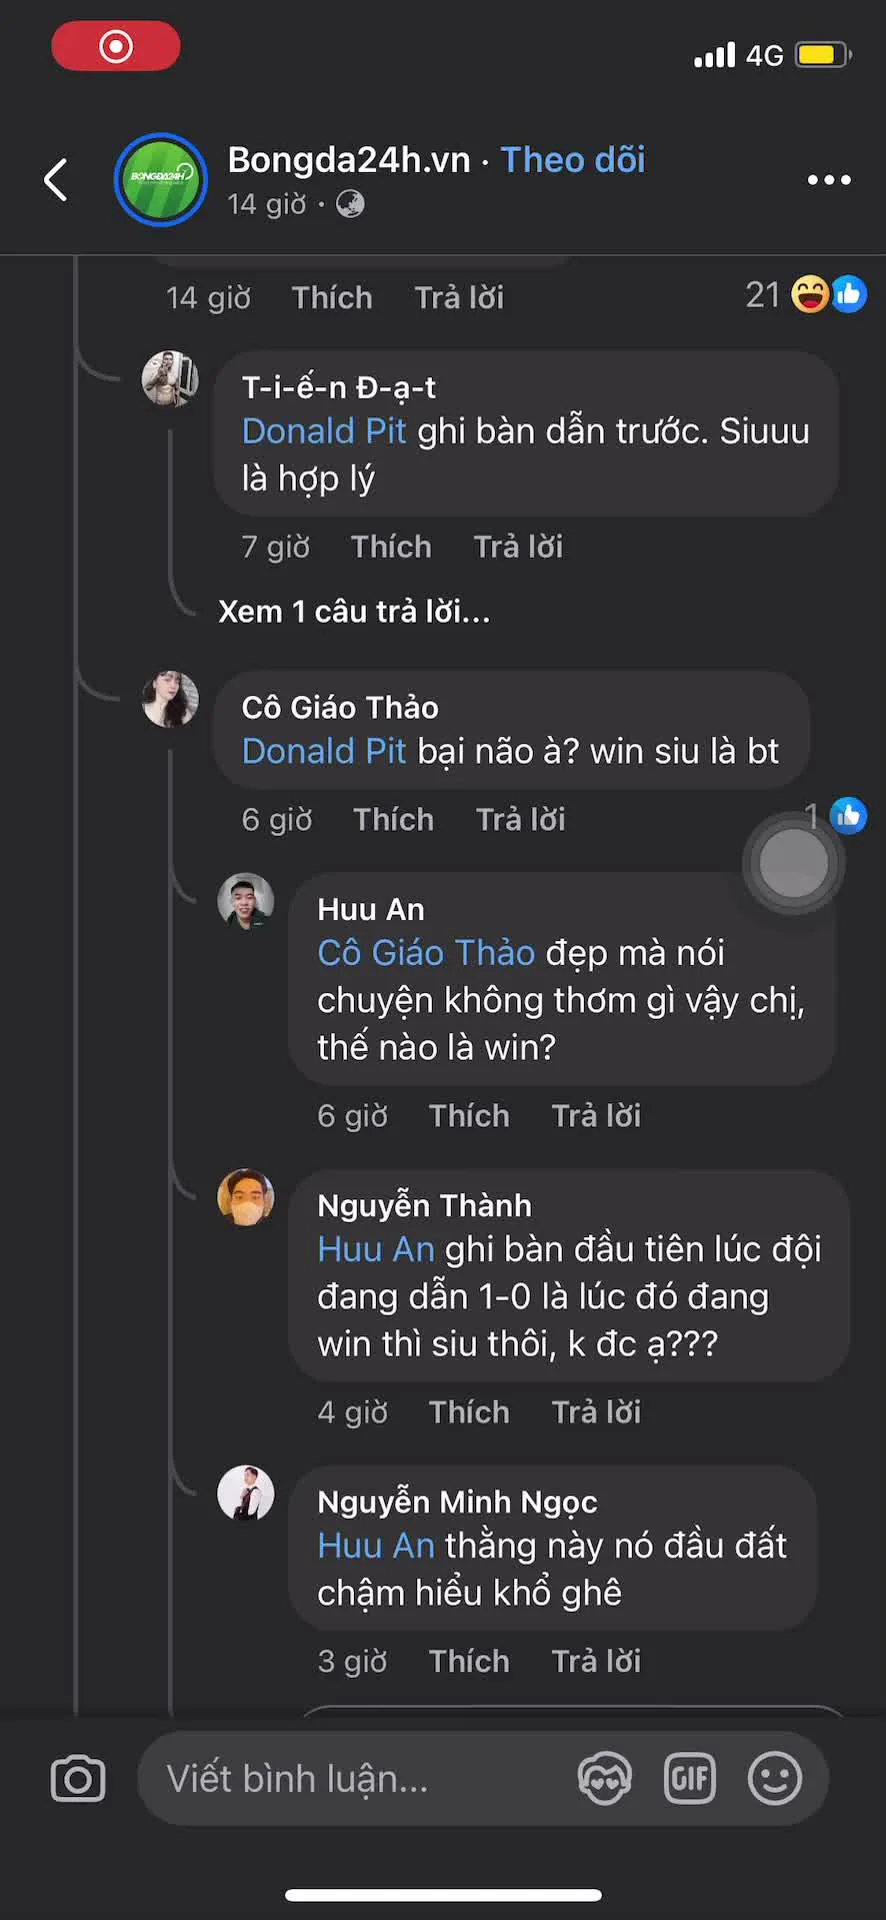Open the three-dot options menu
This screenshot has width=886, height=1920.
[829, 180]
